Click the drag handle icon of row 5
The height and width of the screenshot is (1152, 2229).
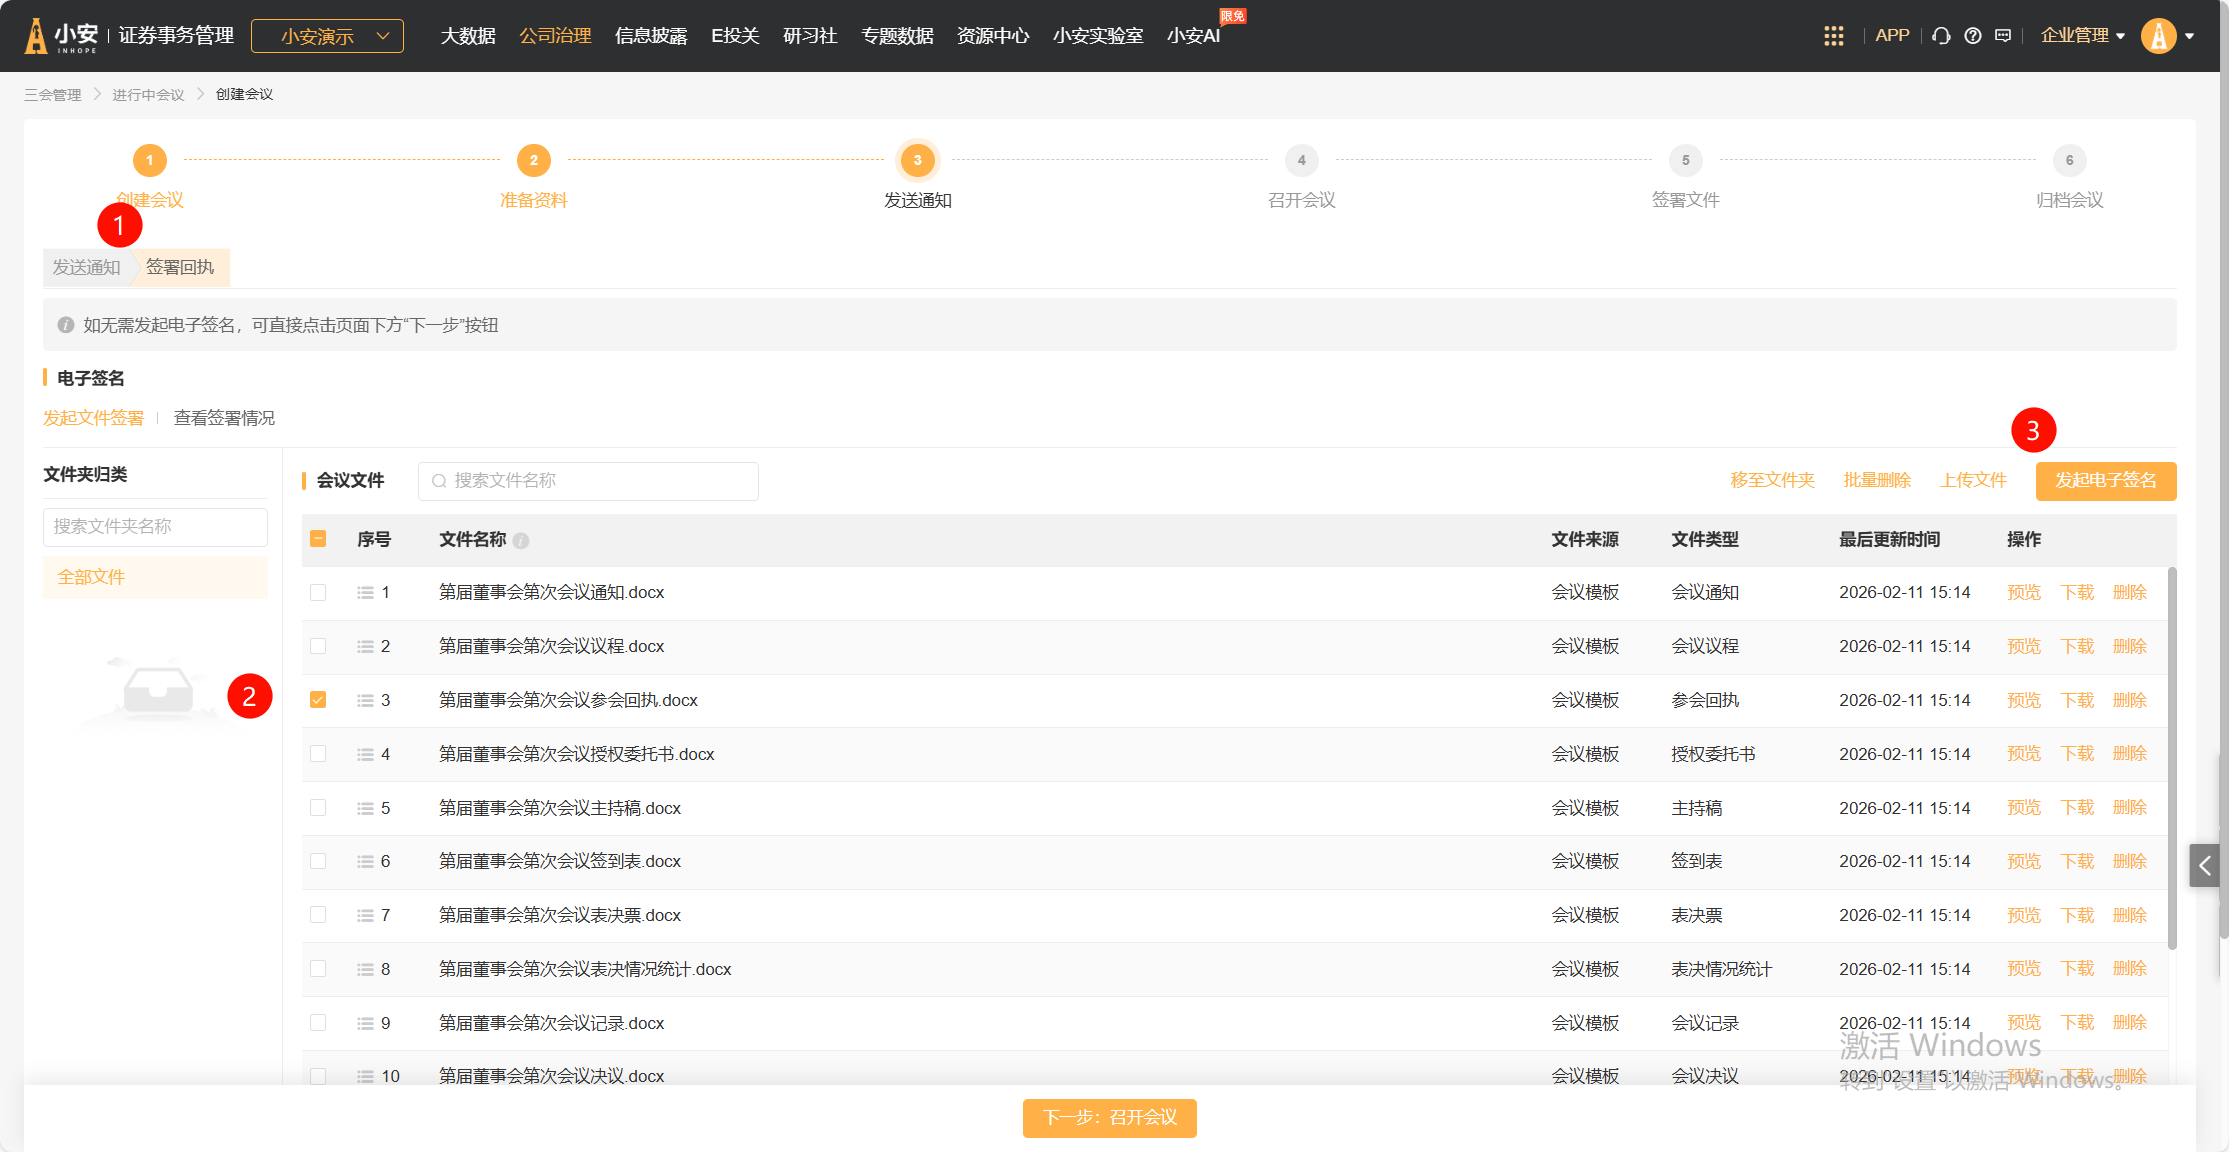tap(365, 808)
